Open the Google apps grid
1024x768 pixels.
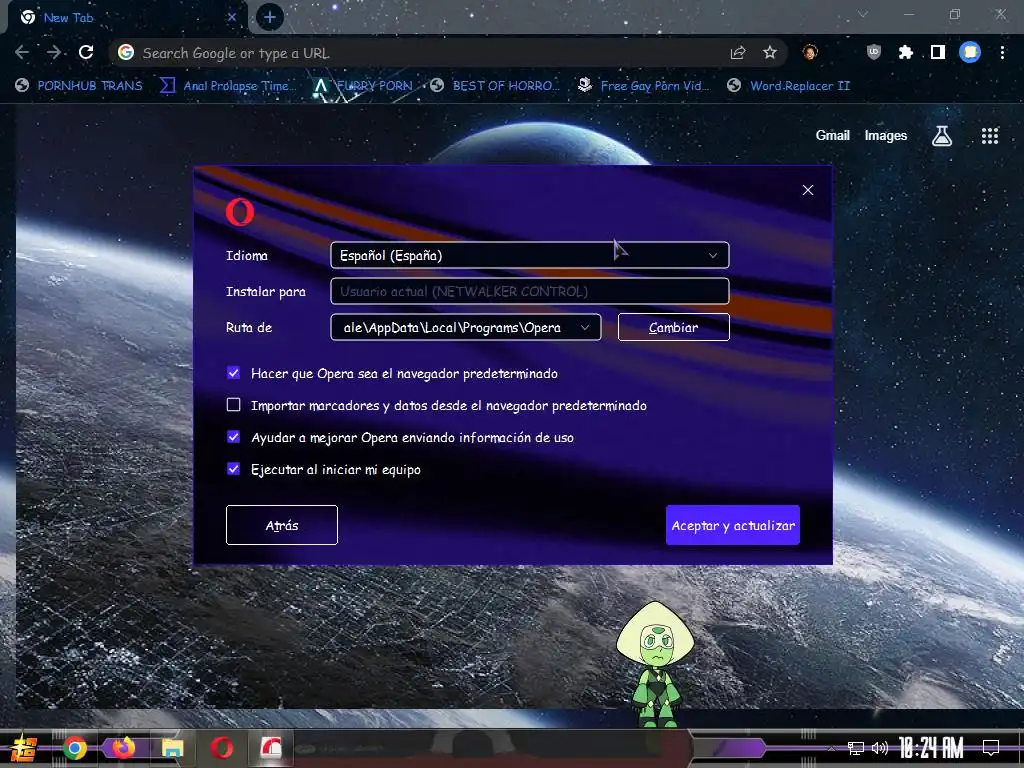pos(990,136)
